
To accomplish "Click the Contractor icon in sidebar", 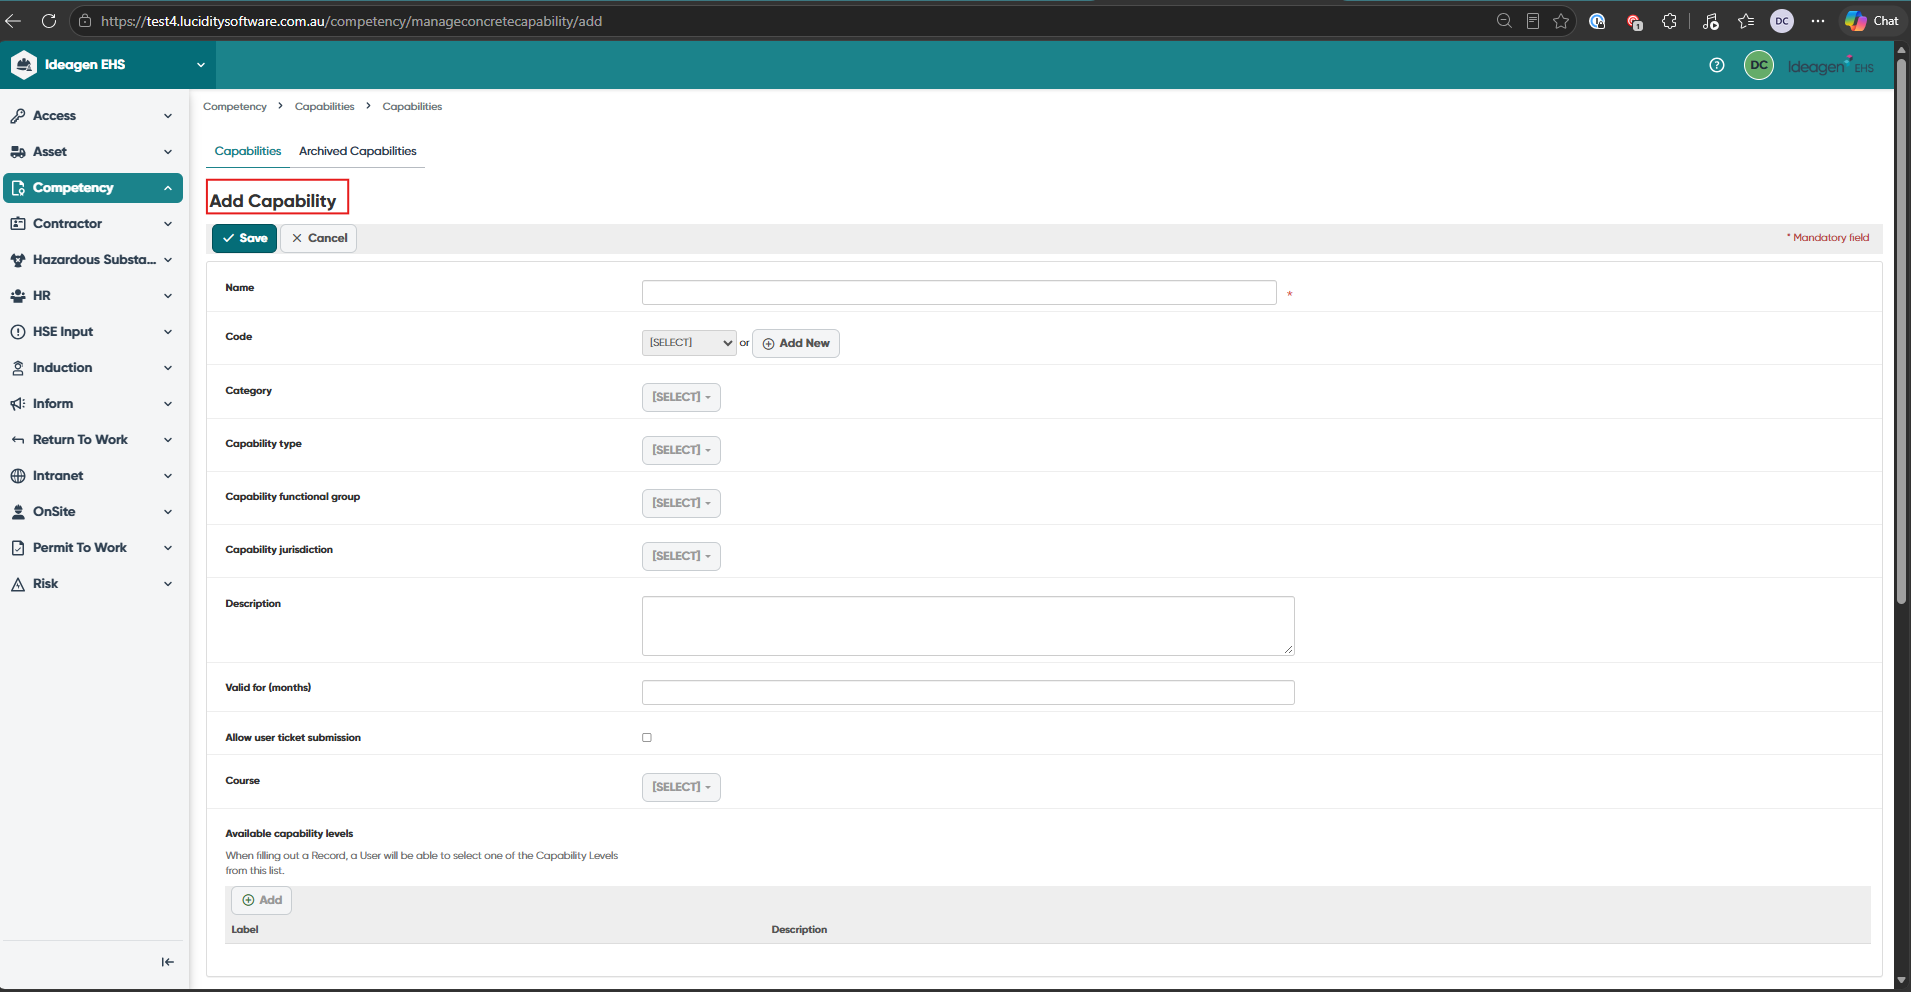I will (18, 224).
